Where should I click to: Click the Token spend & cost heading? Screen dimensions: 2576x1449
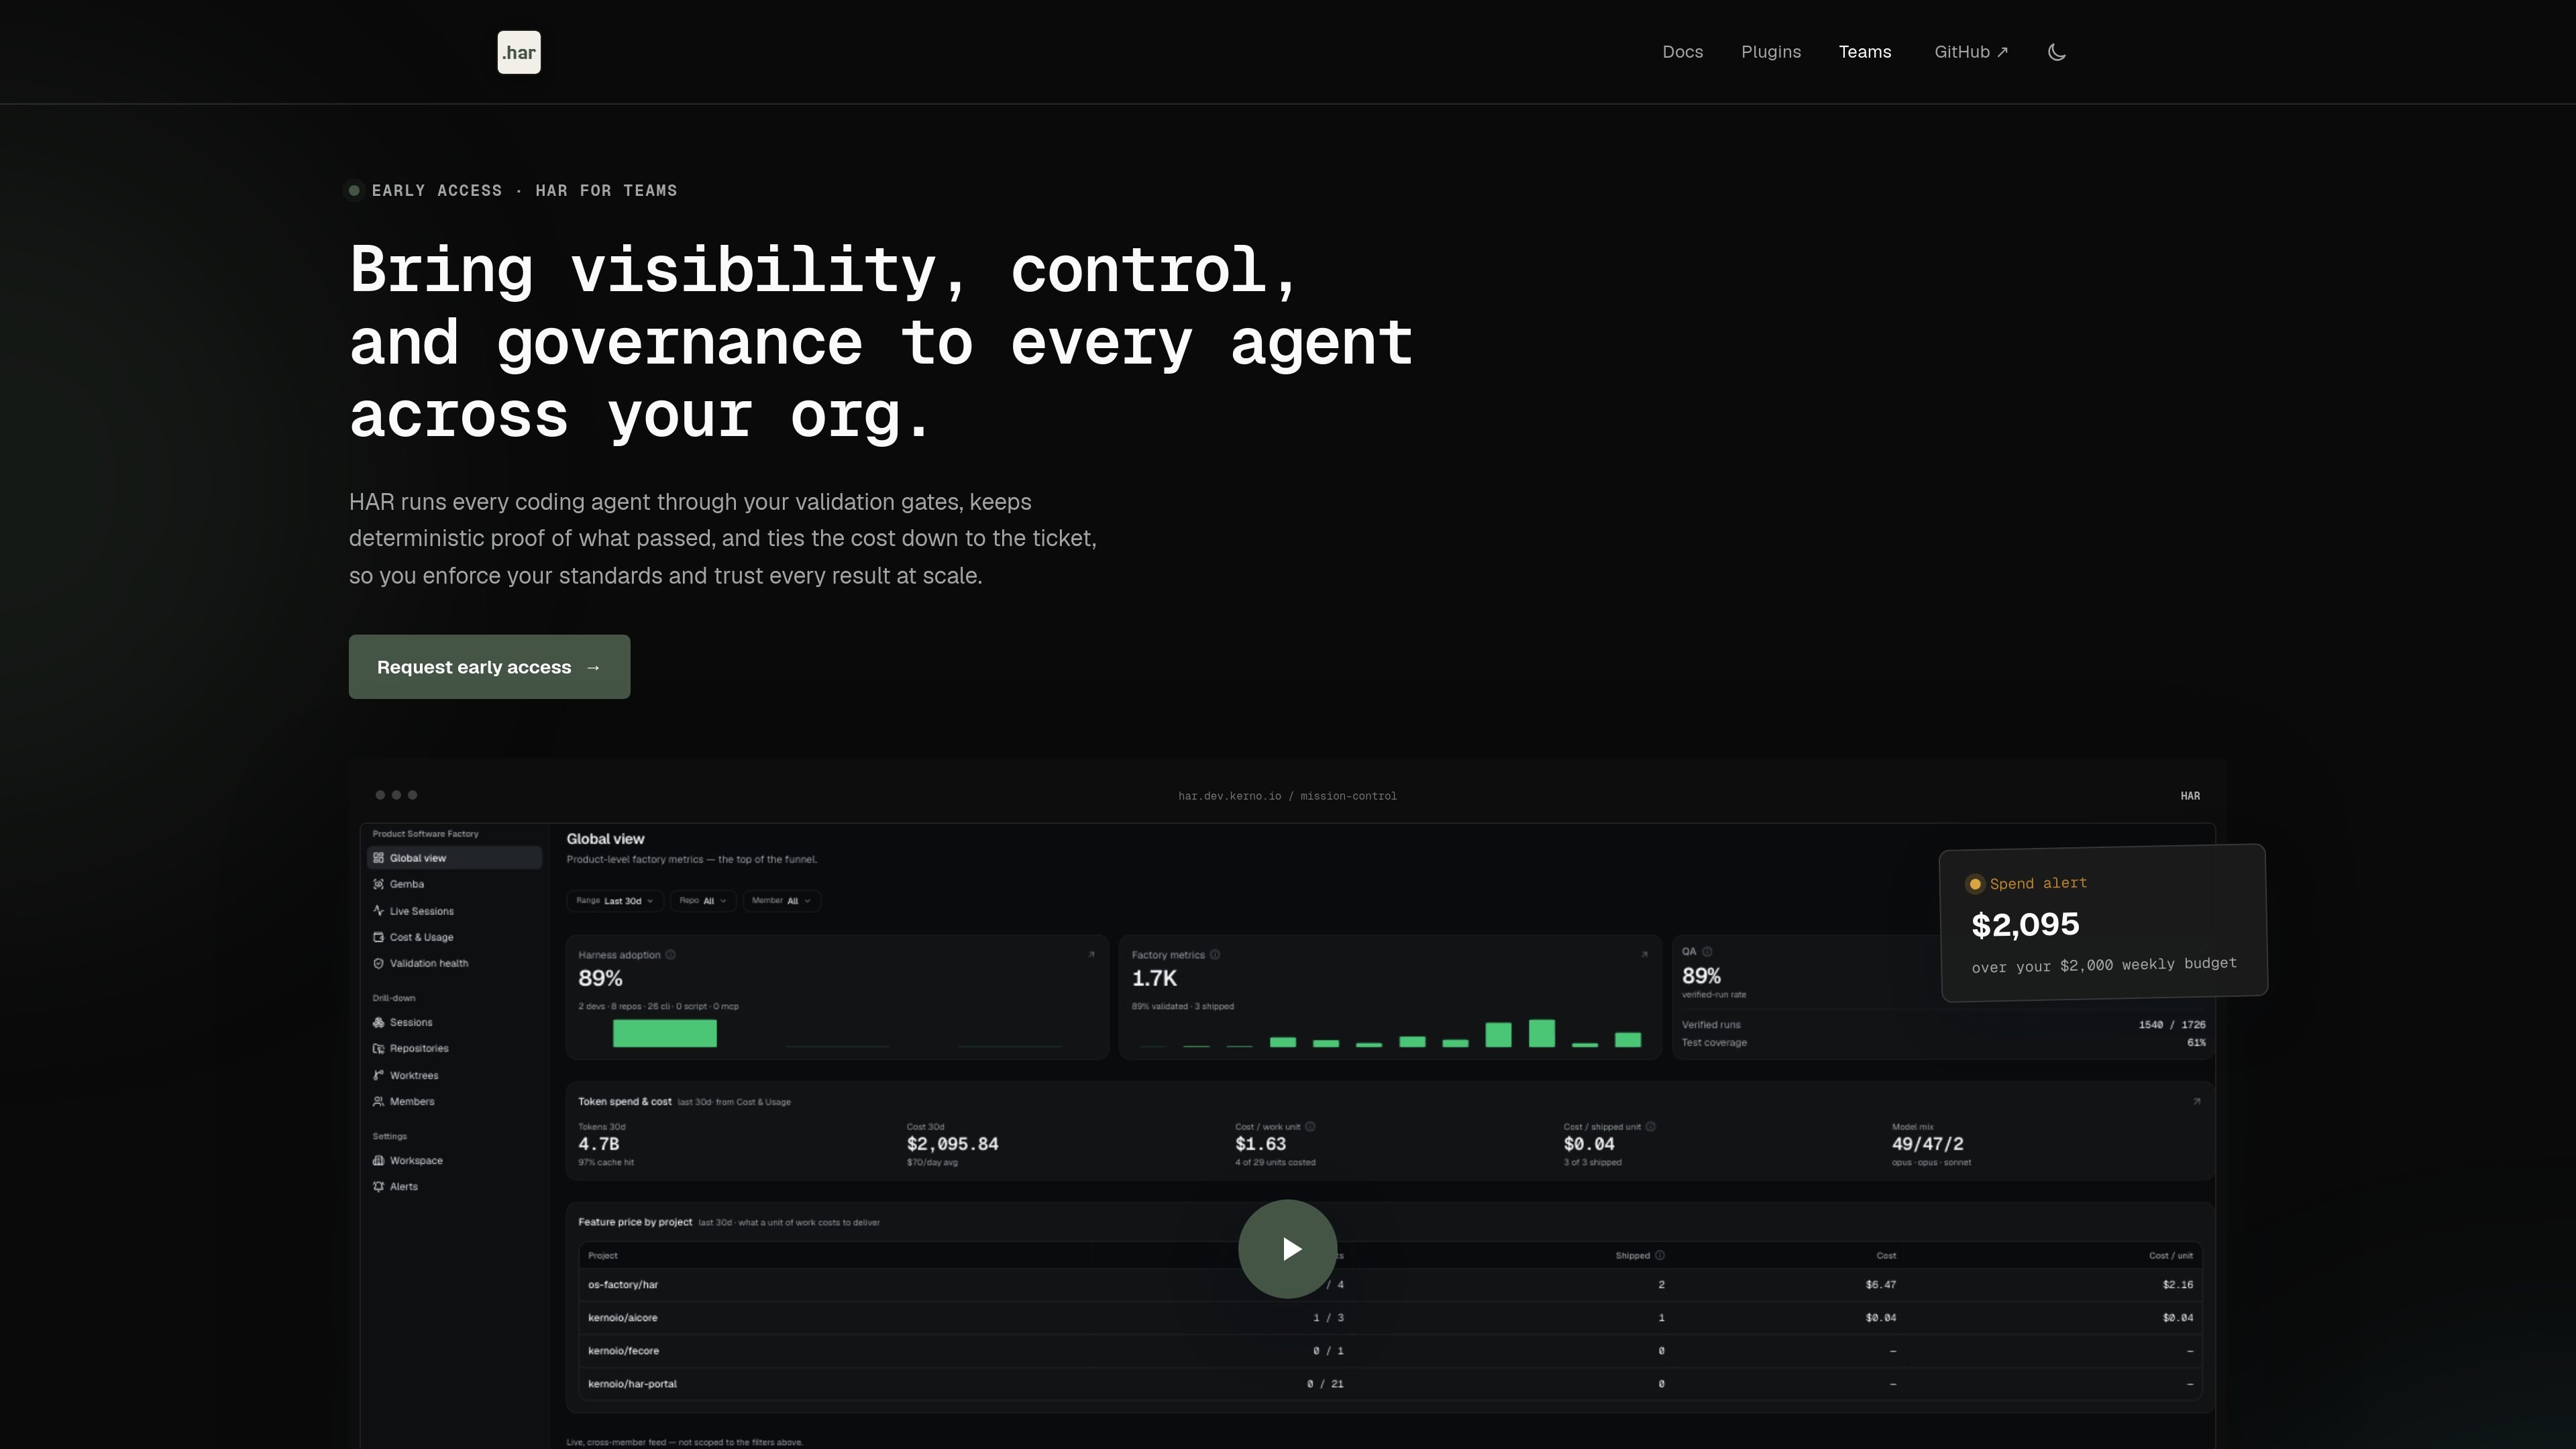point(625,1102)
